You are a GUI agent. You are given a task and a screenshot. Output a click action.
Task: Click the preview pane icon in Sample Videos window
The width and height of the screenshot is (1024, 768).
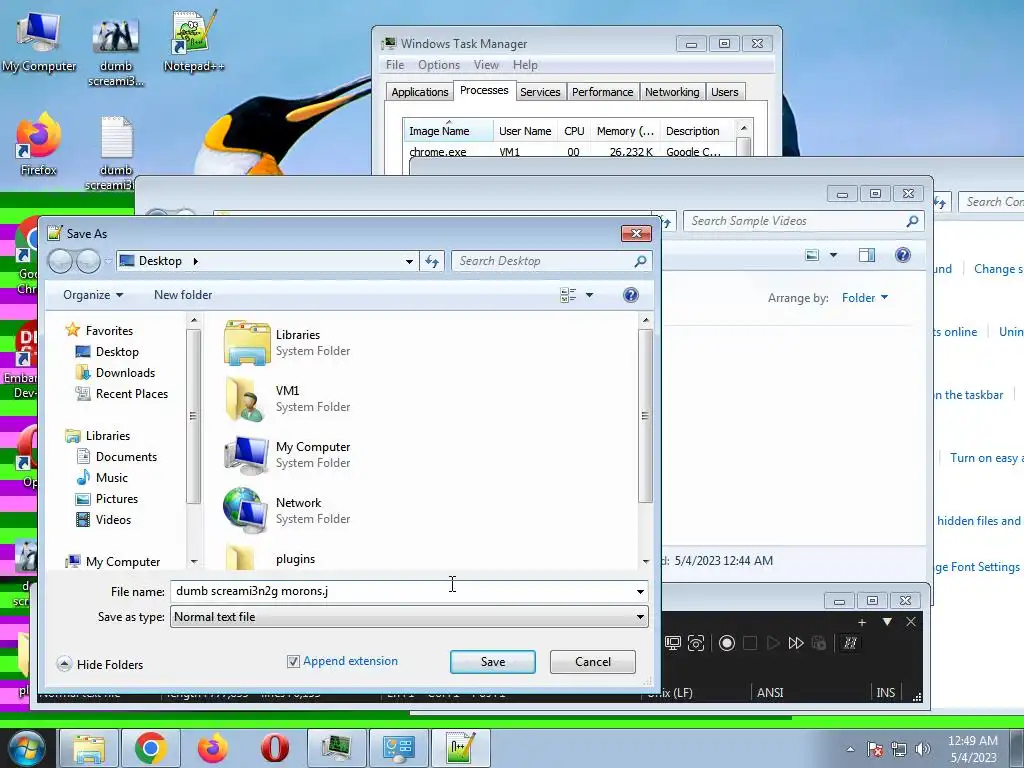pos(867,255)
